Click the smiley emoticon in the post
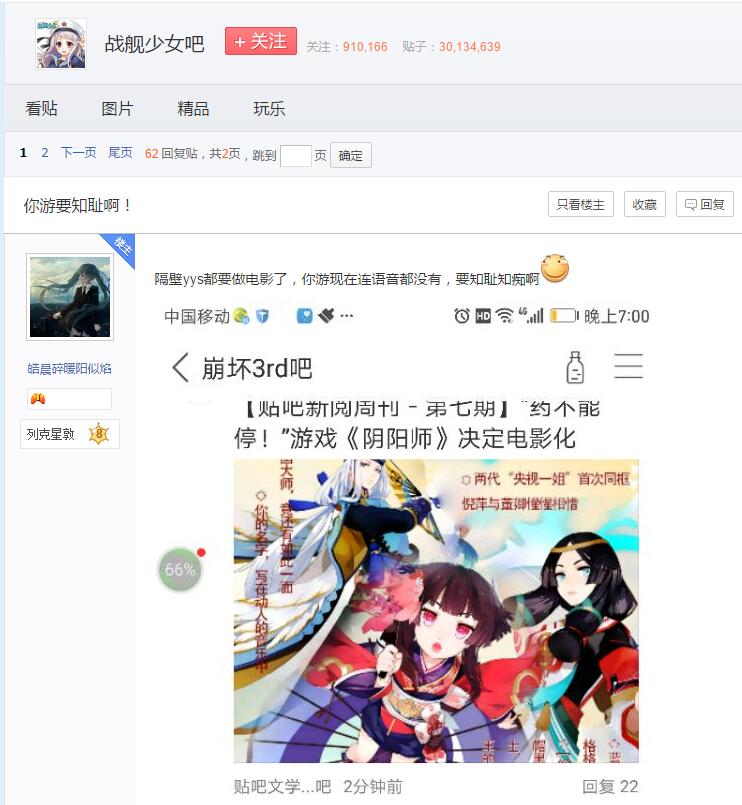742x805 pixels. [555, 267]
